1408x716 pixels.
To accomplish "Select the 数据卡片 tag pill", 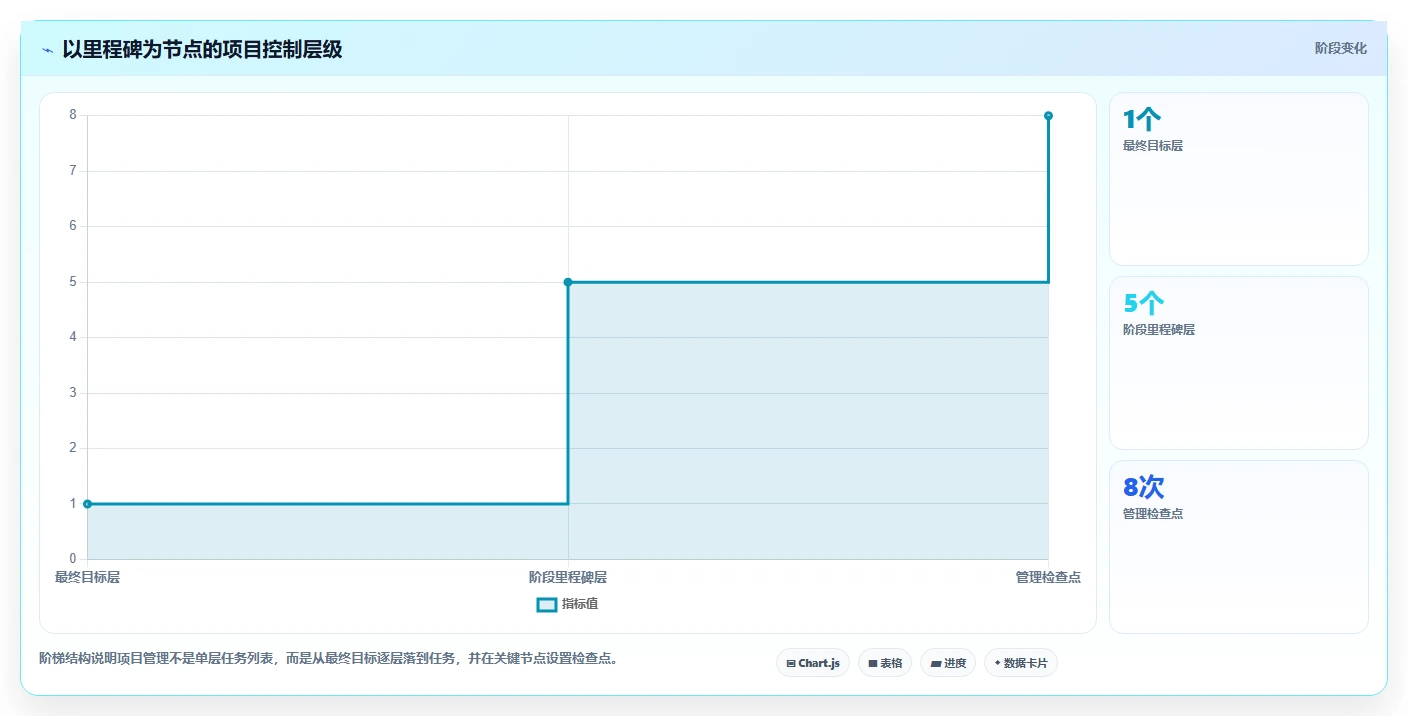I will 1020,663.
